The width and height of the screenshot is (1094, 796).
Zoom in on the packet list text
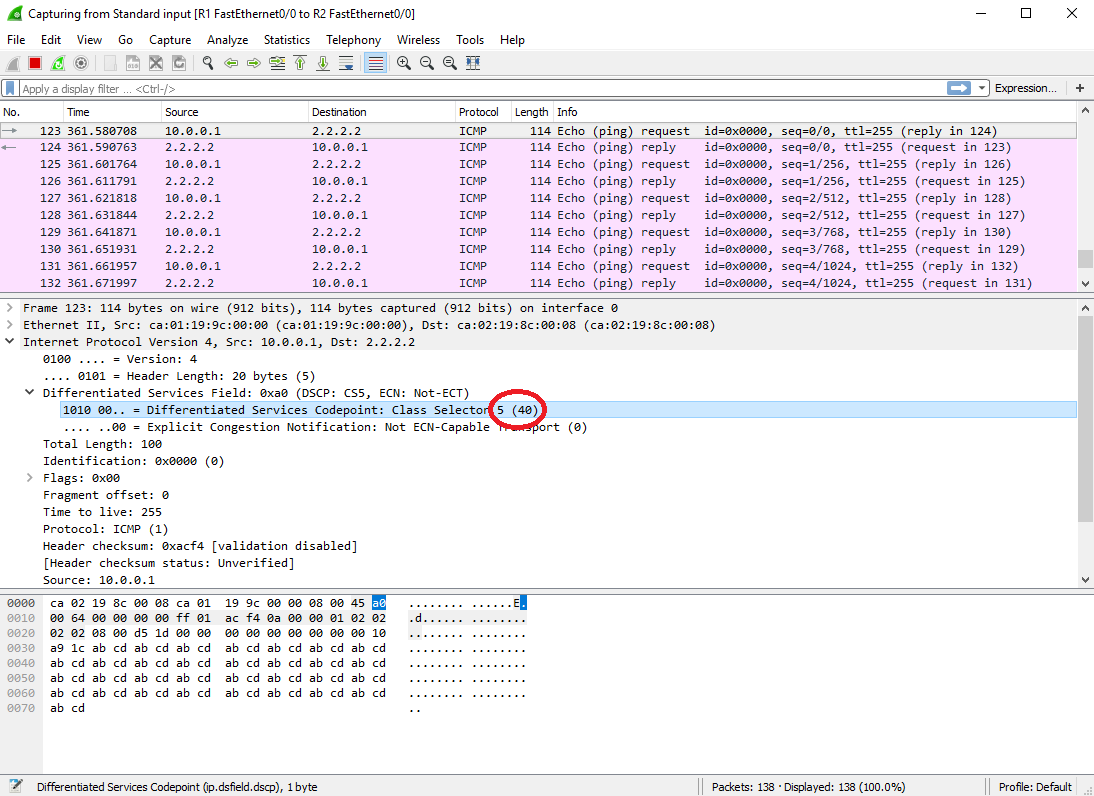403,62
